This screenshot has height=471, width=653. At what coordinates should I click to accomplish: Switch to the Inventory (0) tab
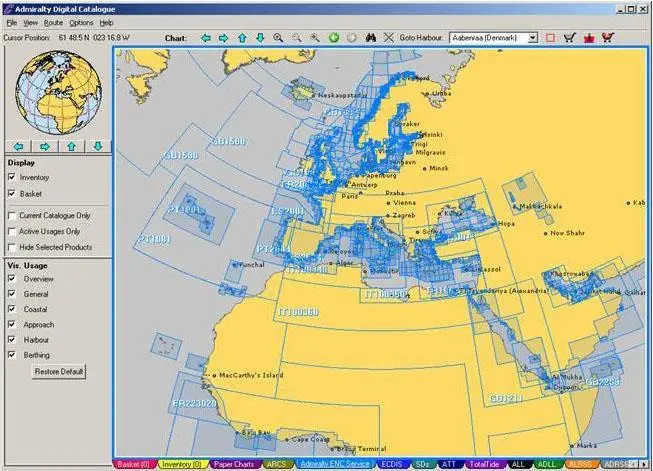pyautogui.click(x=182, y=464)
